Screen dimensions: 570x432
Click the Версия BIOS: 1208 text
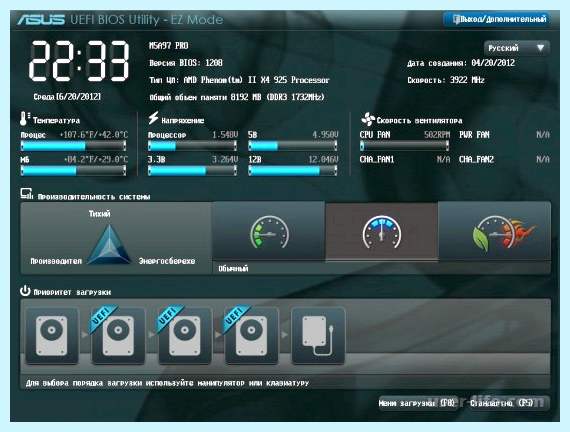tap(186, 63)
